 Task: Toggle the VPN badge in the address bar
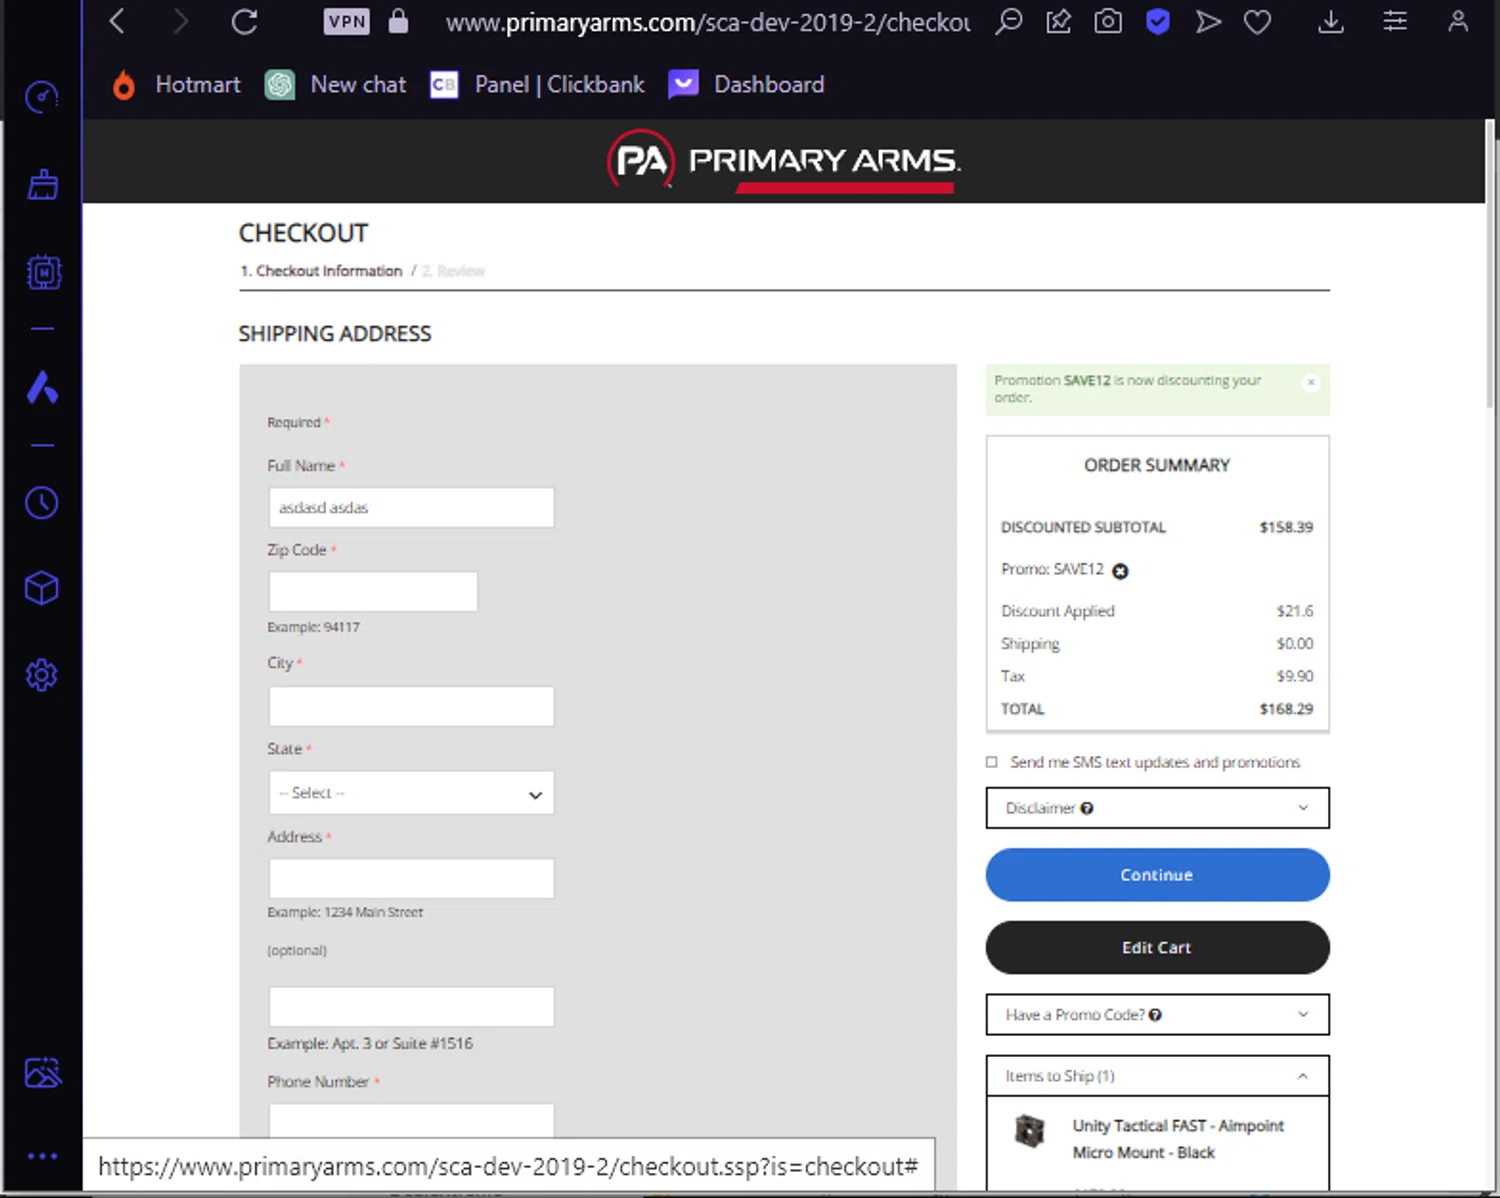click(x=347, y=21)
